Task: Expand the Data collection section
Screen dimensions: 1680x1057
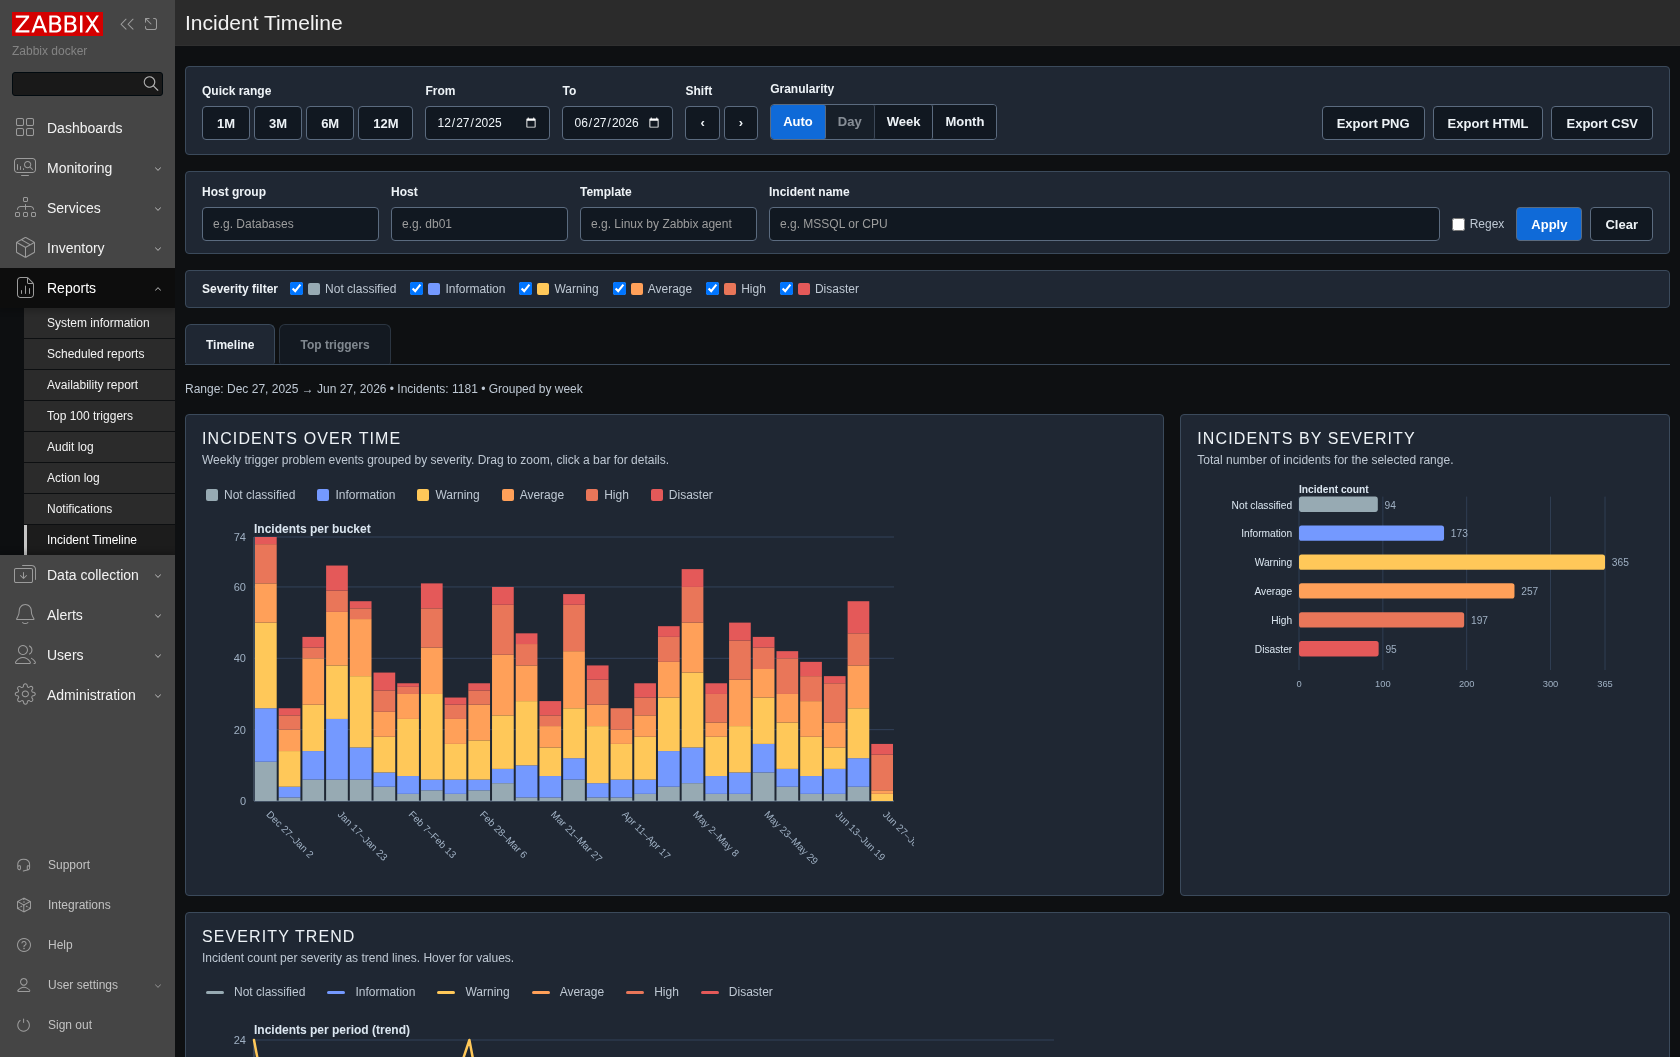Action: tap(87, 575)
